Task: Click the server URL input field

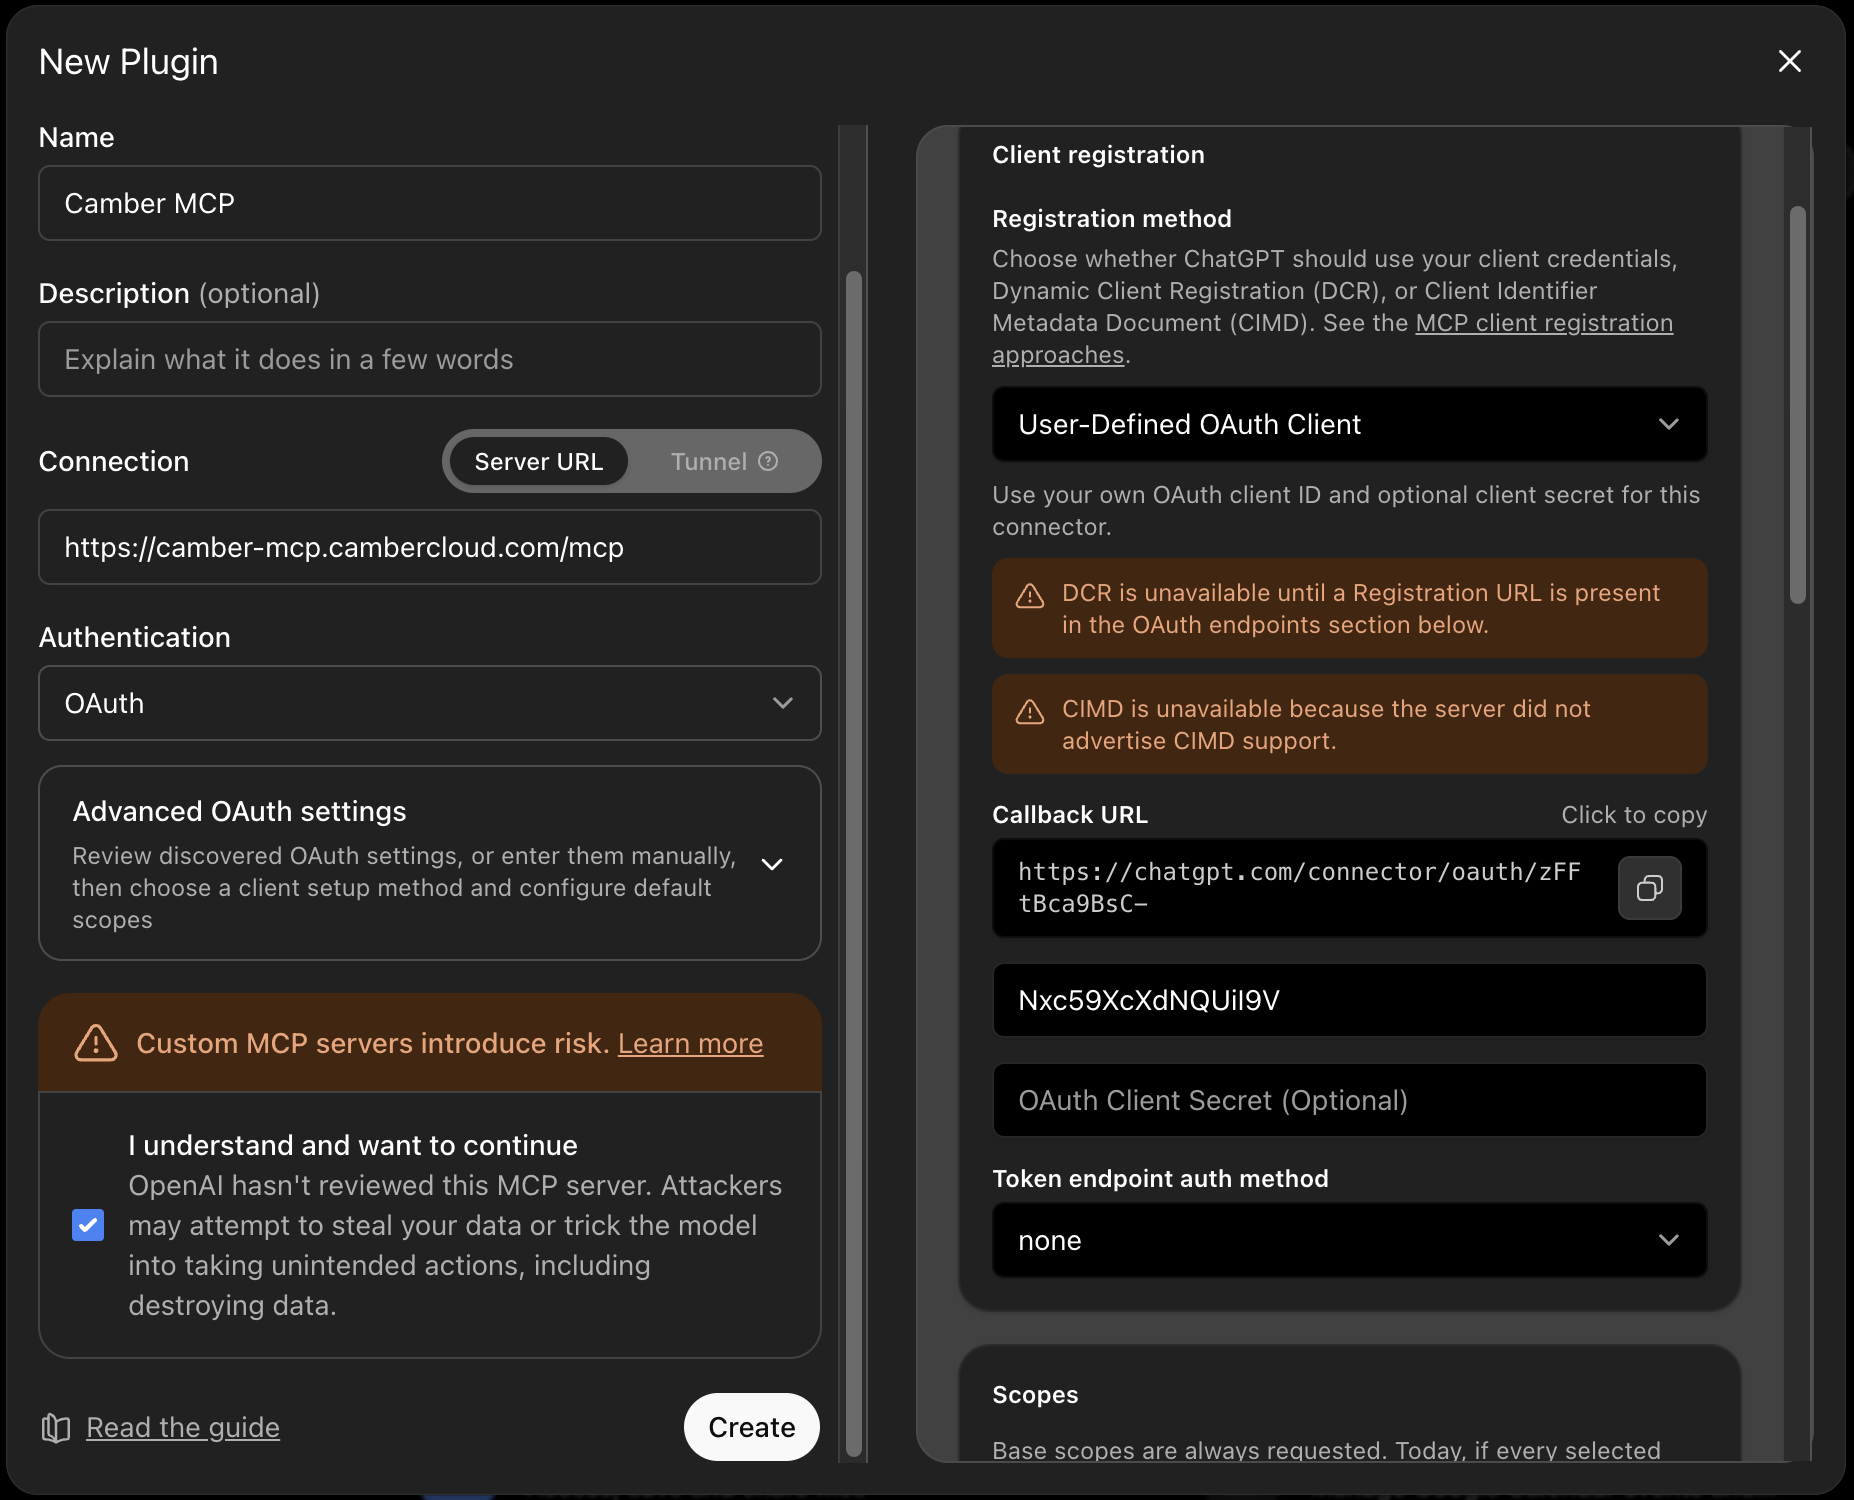Action: point(430,547)
